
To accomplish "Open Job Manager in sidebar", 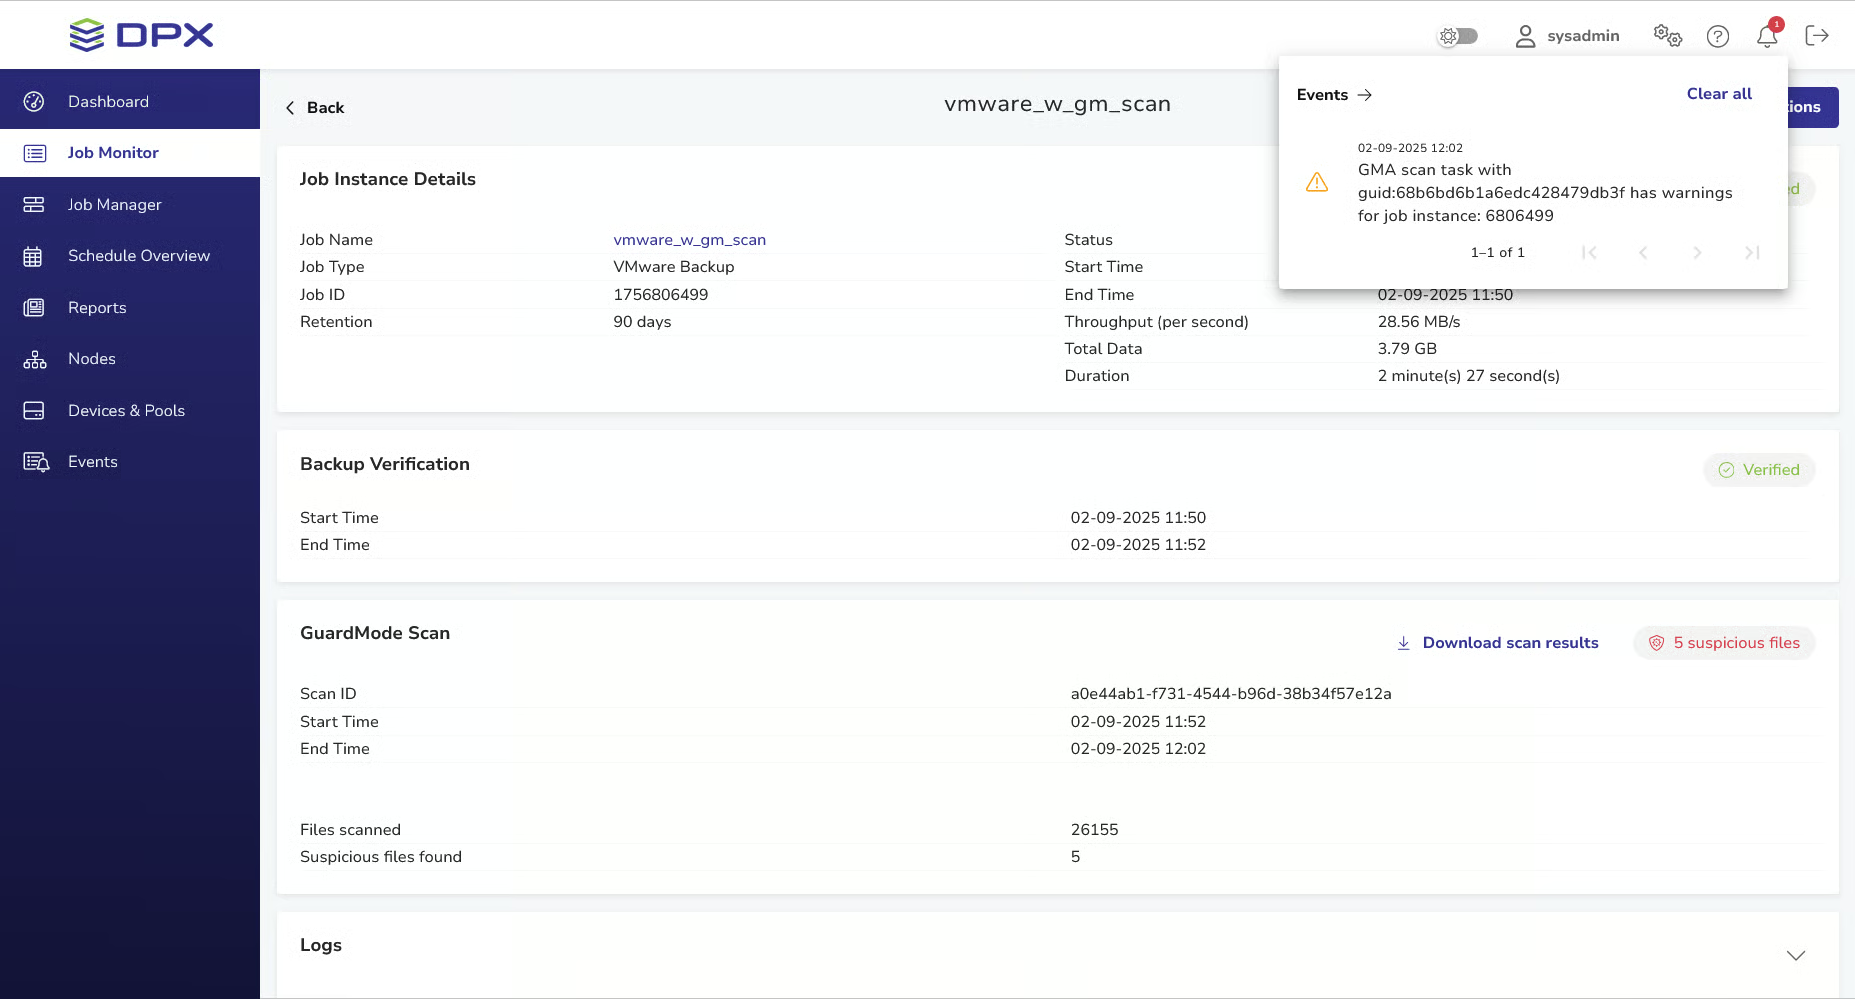I will 114,205.
